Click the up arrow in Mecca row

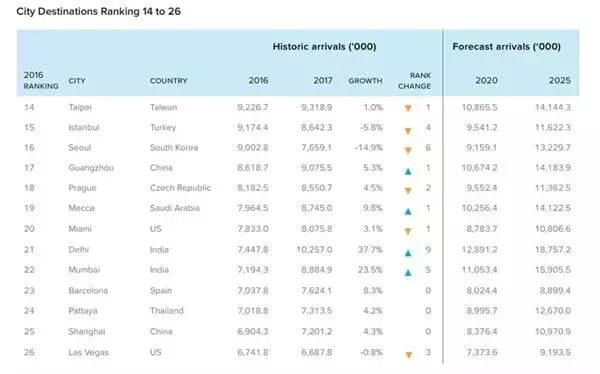(408, 211)
